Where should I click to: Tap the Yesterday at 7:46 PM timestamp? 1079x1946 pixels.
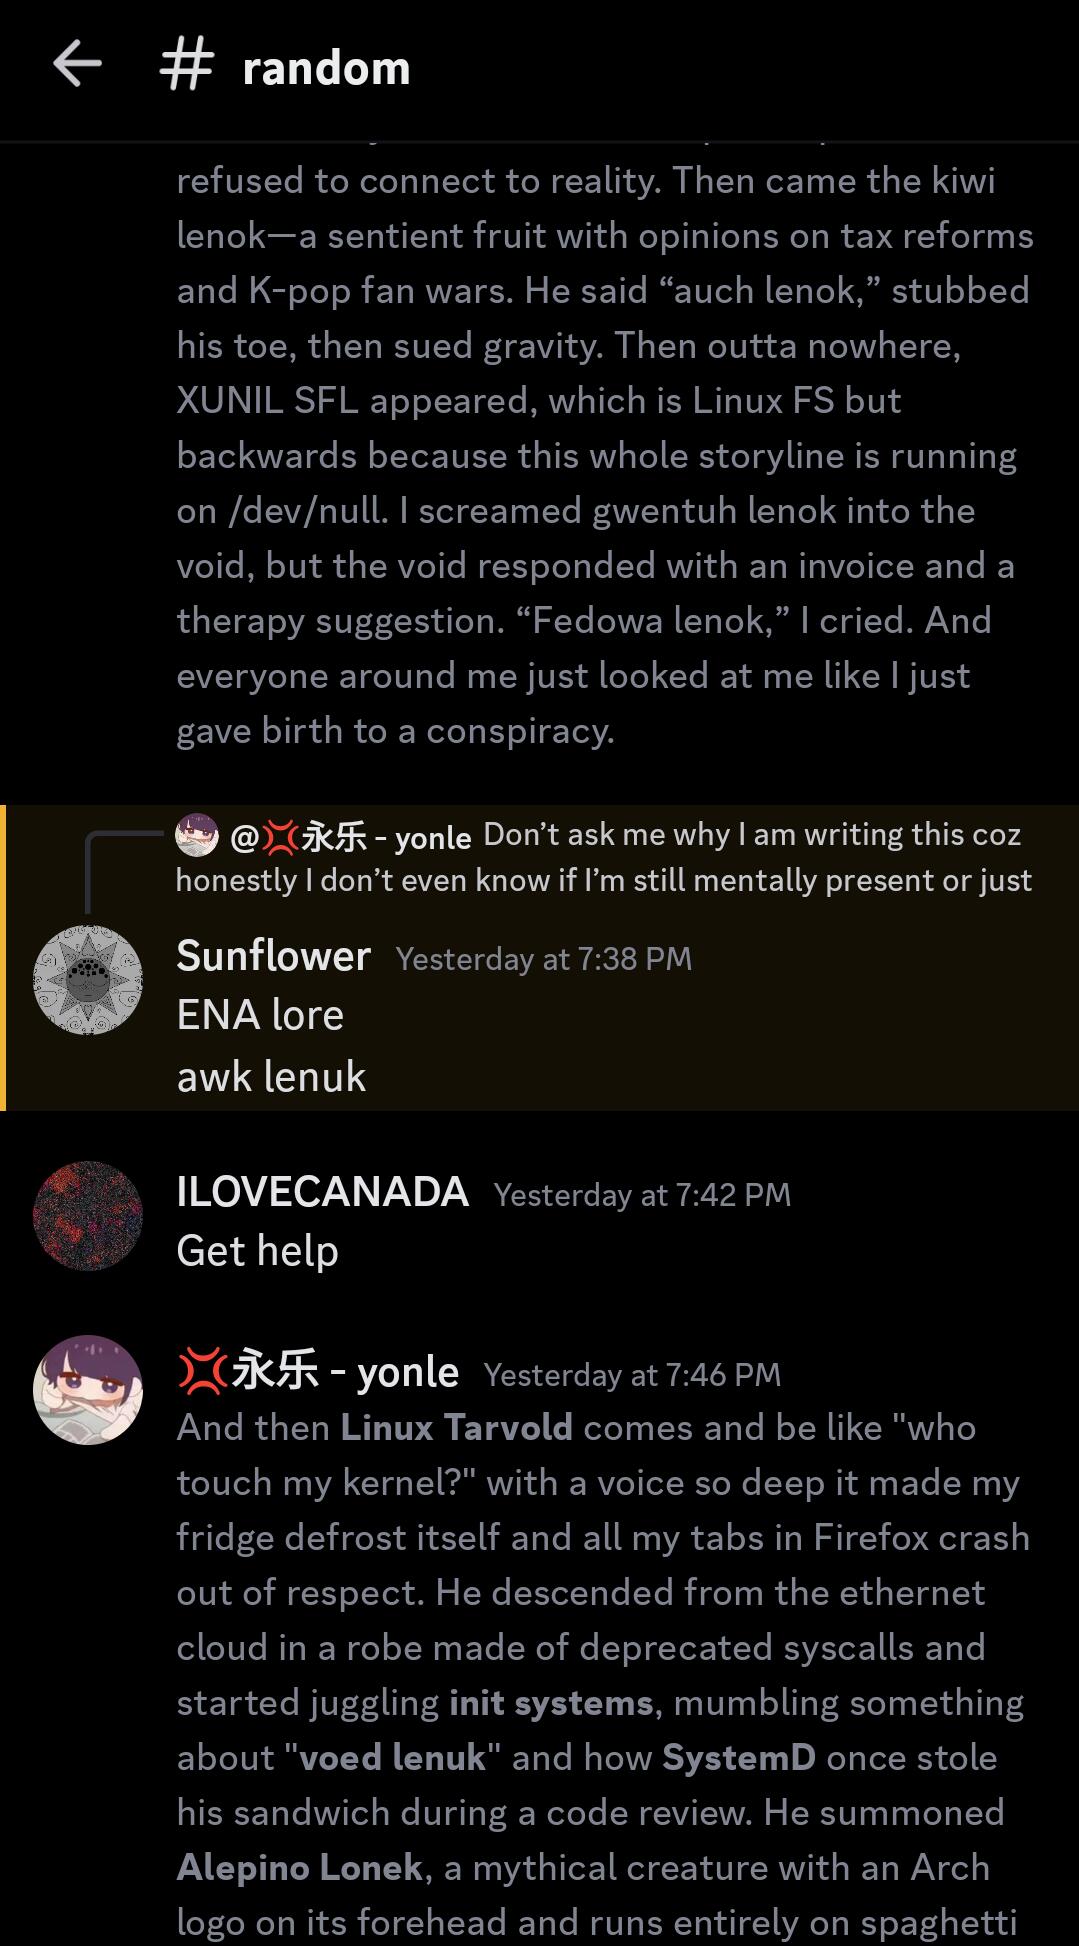coord(632,1375)
